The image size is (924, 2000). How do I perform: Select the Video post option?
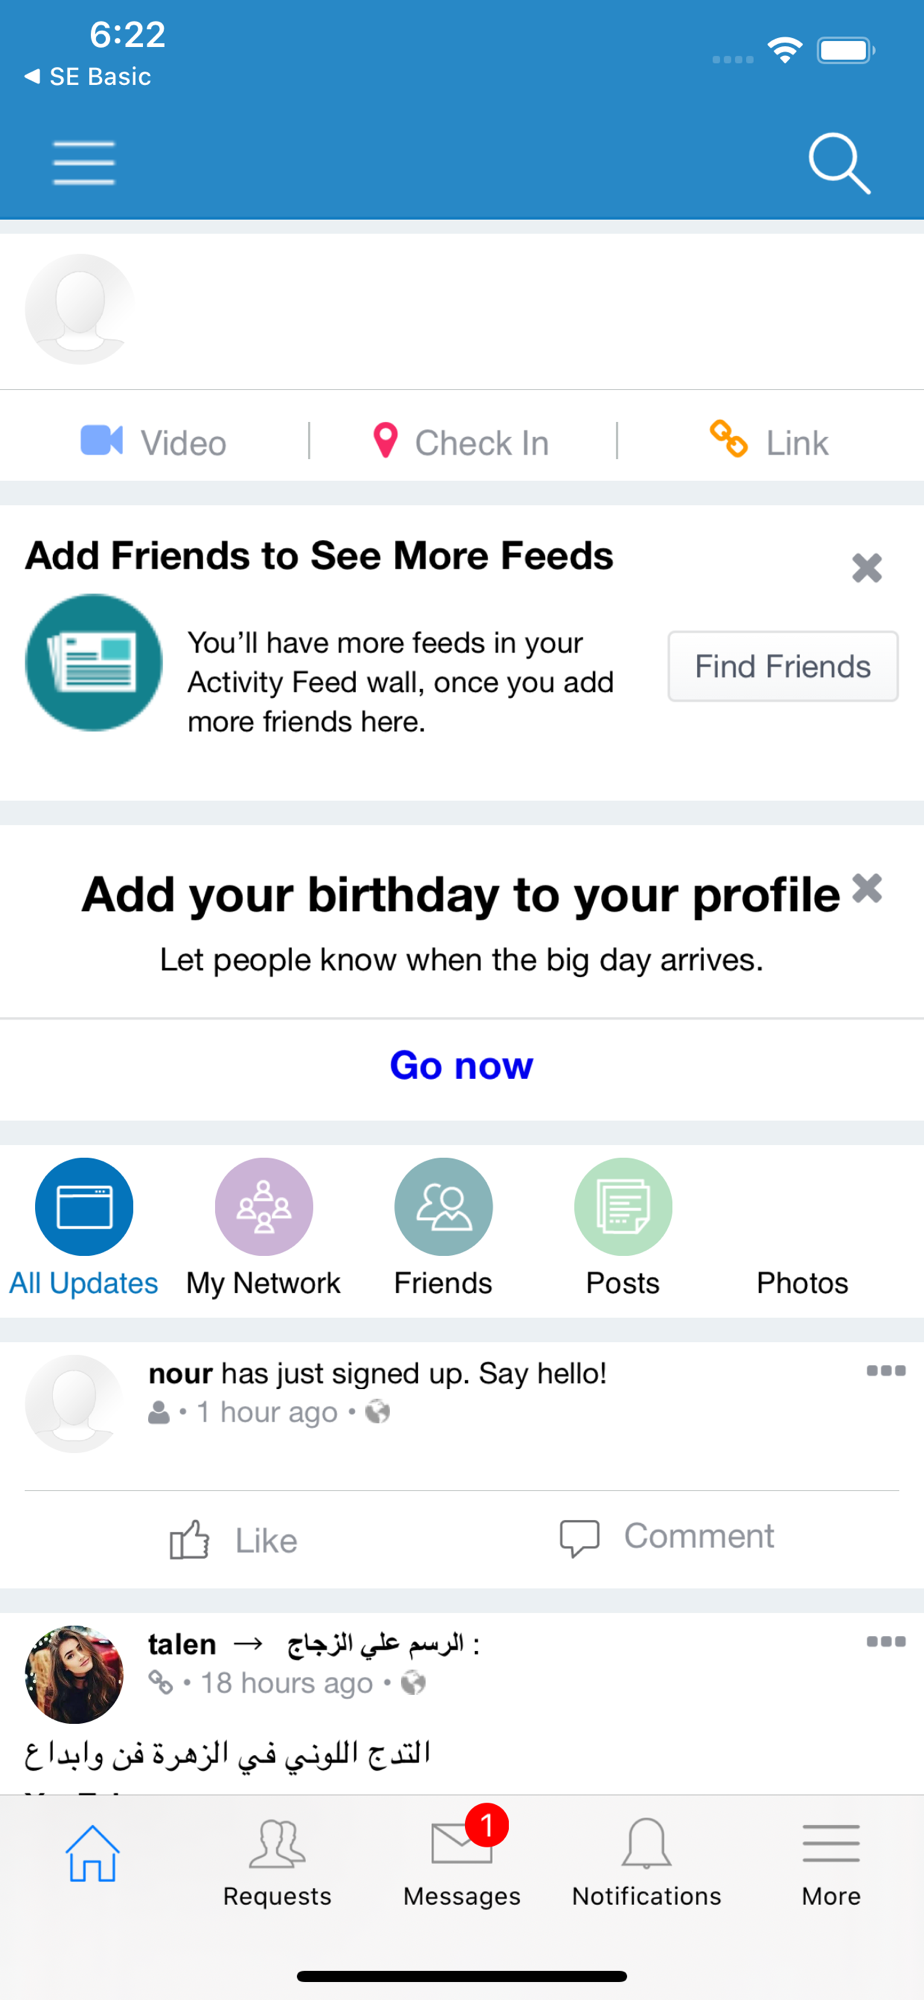[x=154, y=442]
